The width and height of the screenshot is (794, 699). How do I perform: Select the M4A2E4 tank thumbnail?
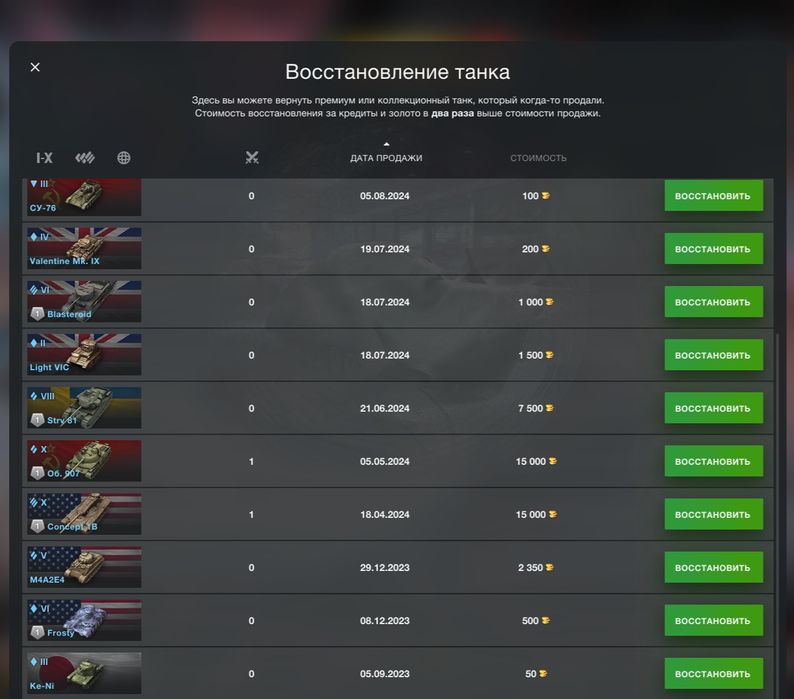point(85,567)
